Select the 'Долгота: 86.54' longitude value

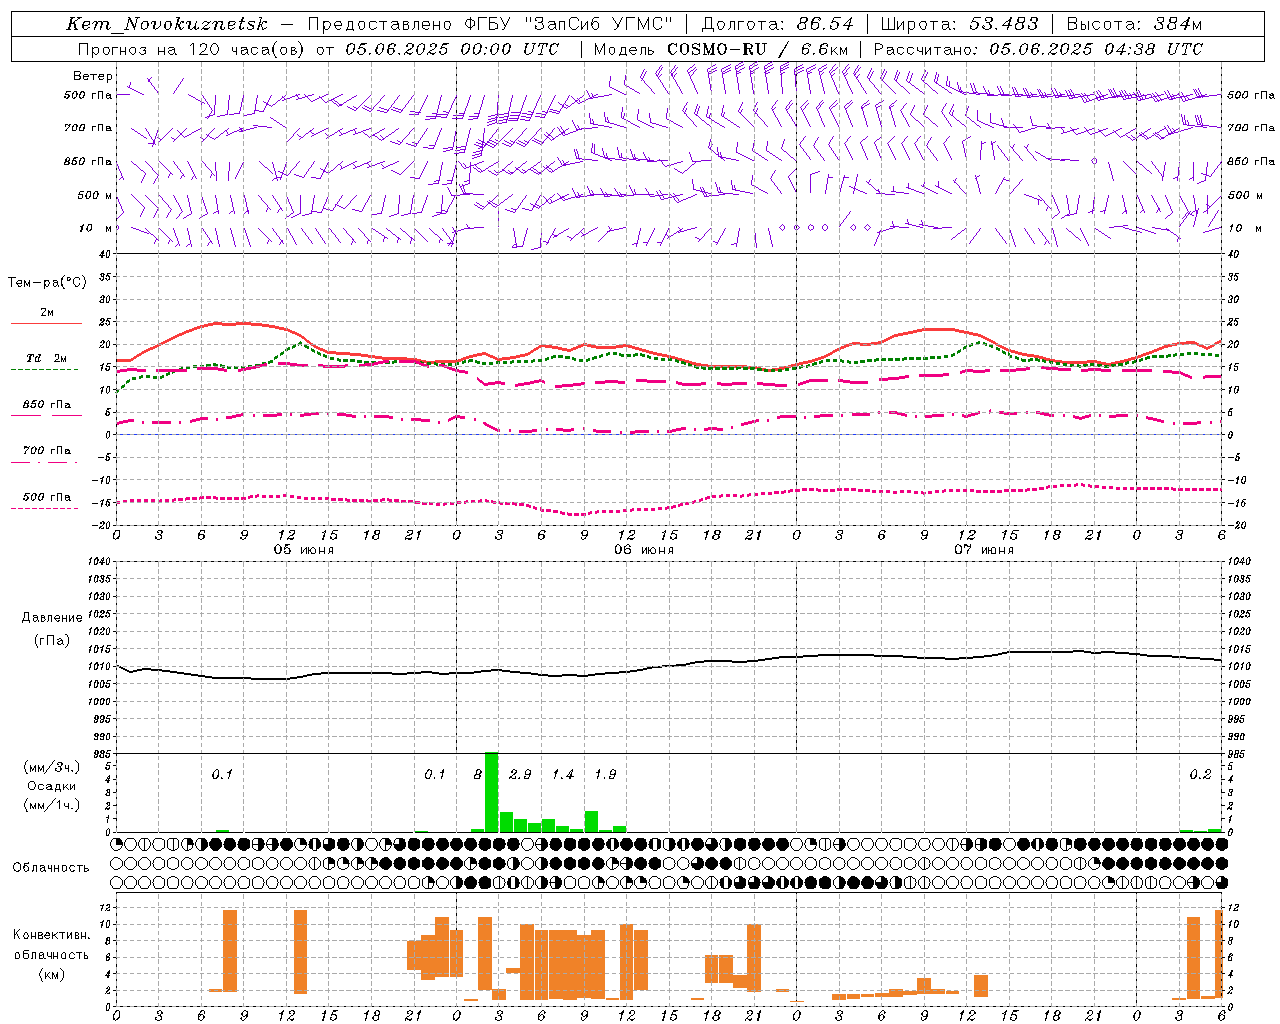point(778,24)
